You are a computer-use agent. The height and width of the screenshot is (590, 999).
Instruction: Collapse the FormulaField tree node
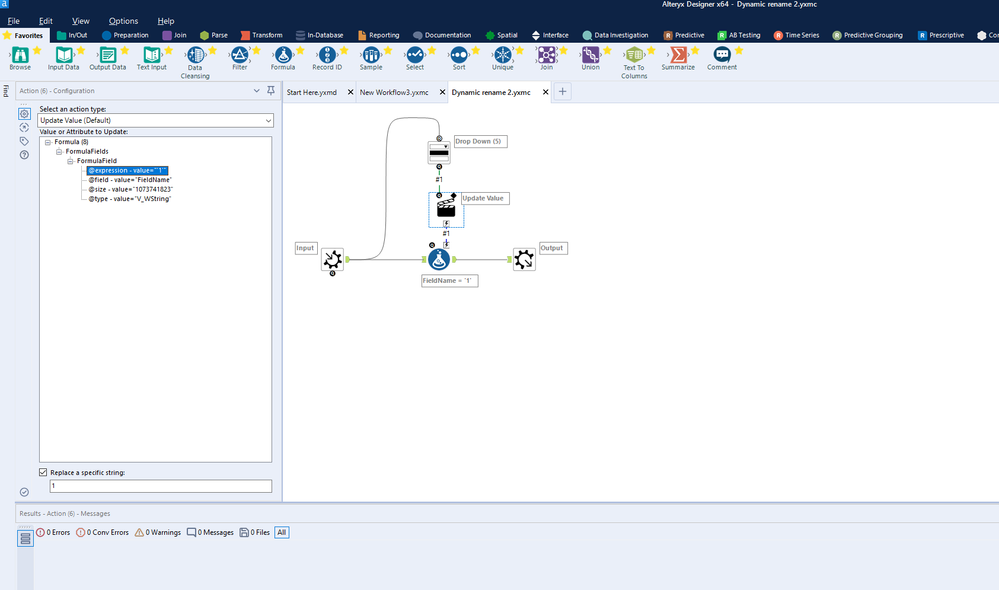pyautogui.click(x=70, y=161)
